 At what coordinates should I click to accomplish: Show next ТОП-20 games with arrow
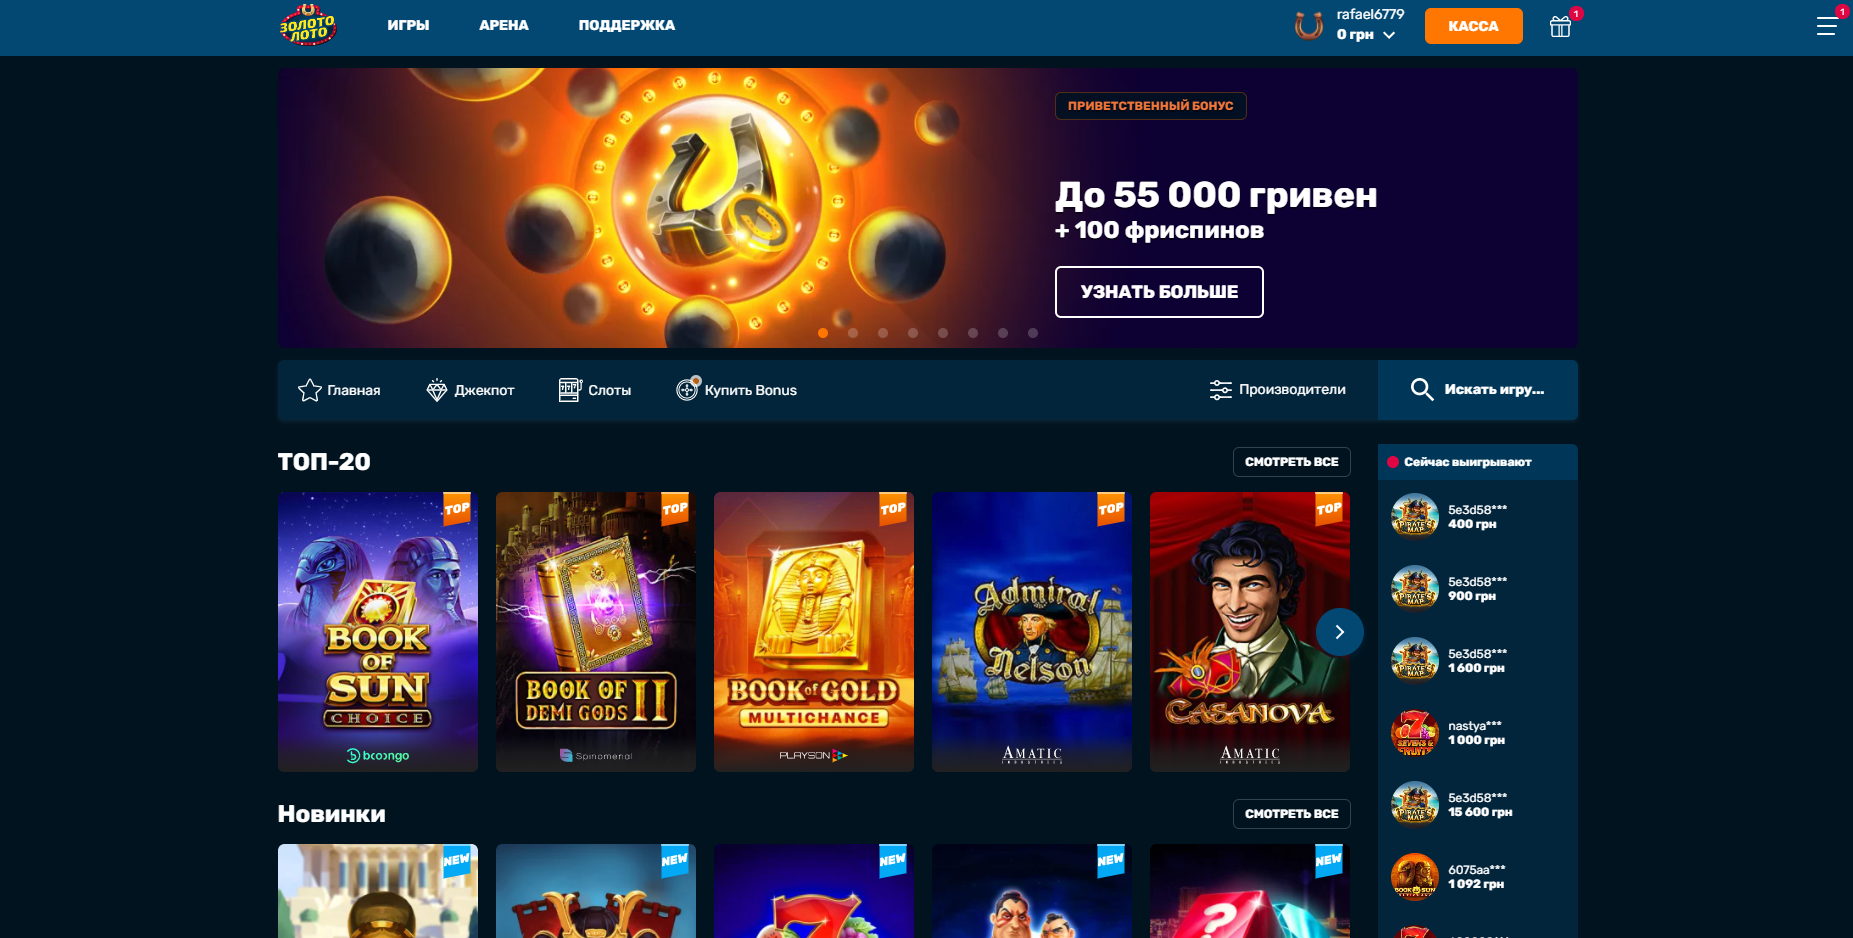click(1340, 632)
